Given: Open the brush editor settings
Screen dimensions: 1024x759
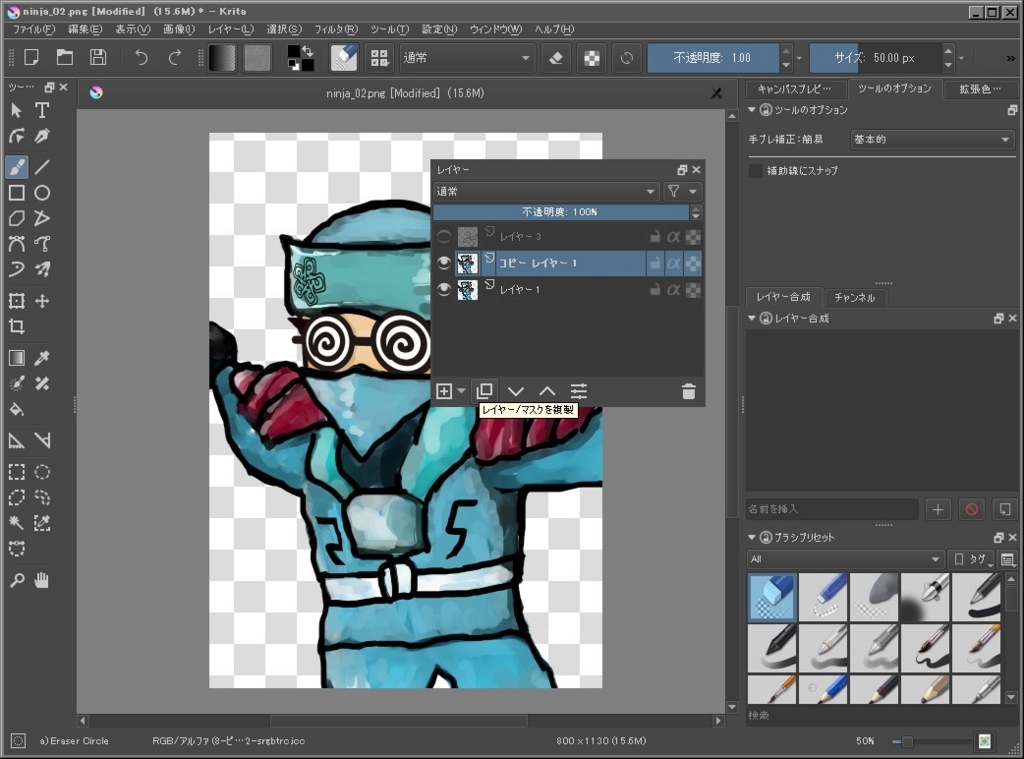Looking at the screenshot, I should pos(344,57).
